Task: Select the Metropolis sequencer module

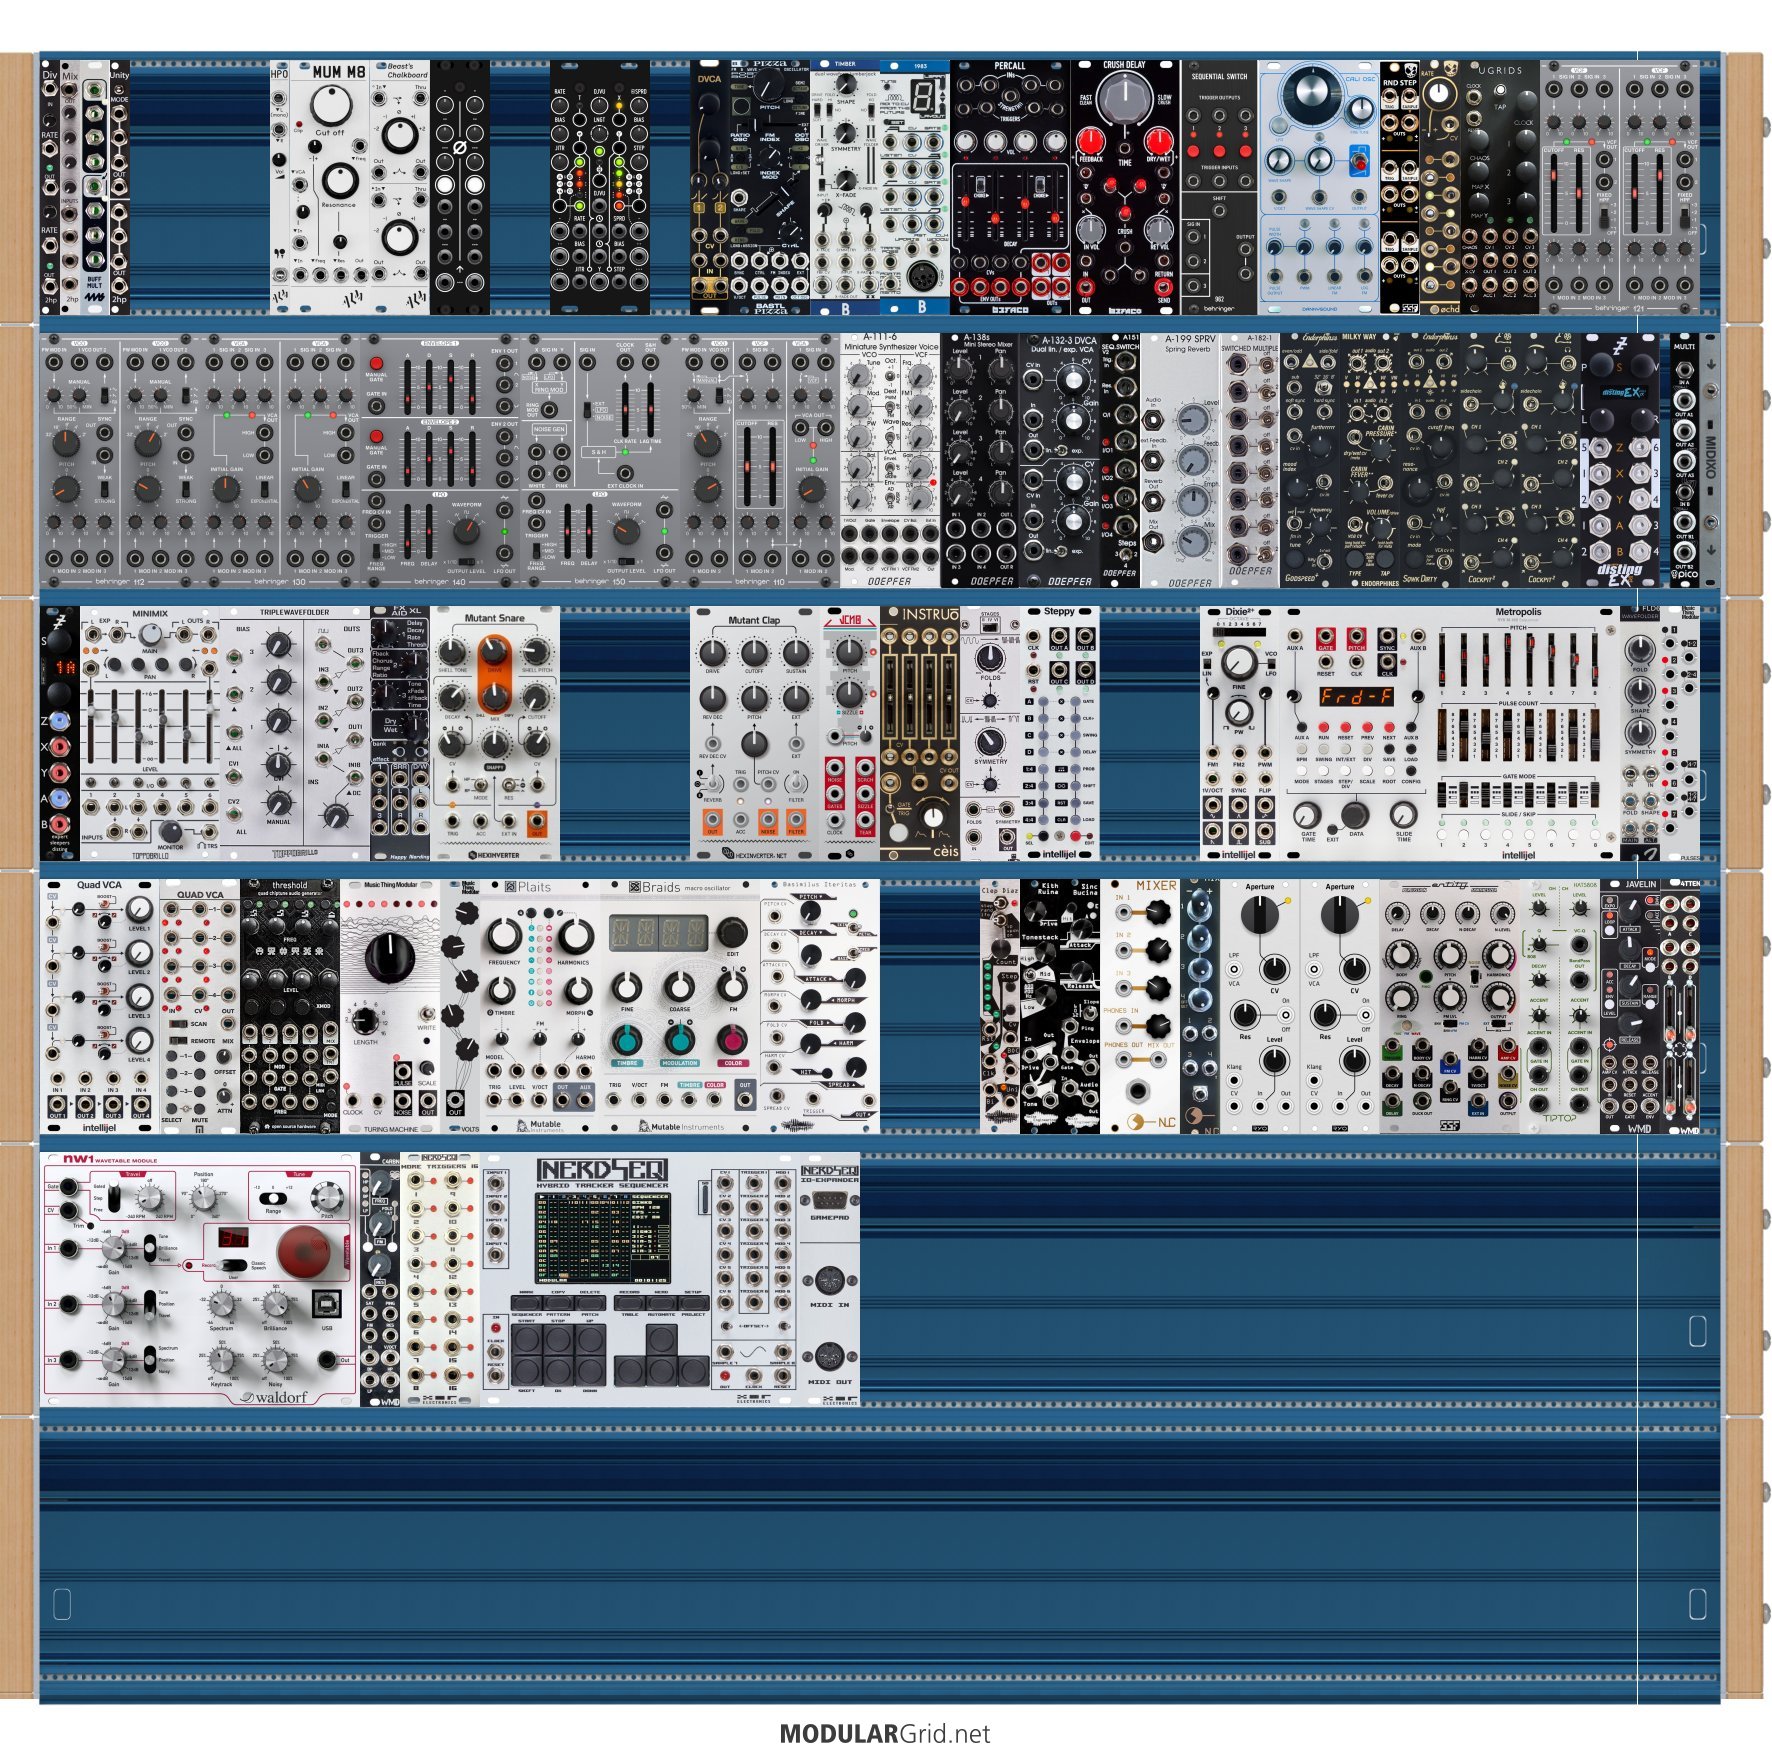Action: 1450,734
